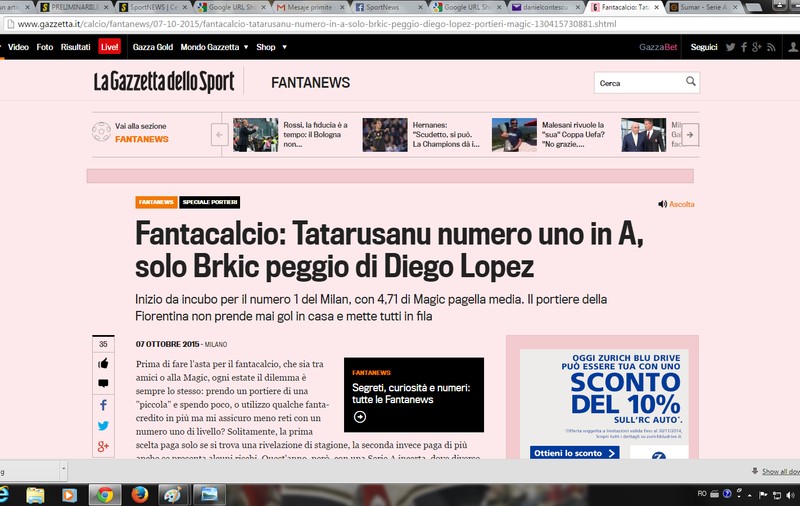Open File Explorer from taskbar
Screen dimensions: 800x506
pyautogui.click(x=35, y=495)
